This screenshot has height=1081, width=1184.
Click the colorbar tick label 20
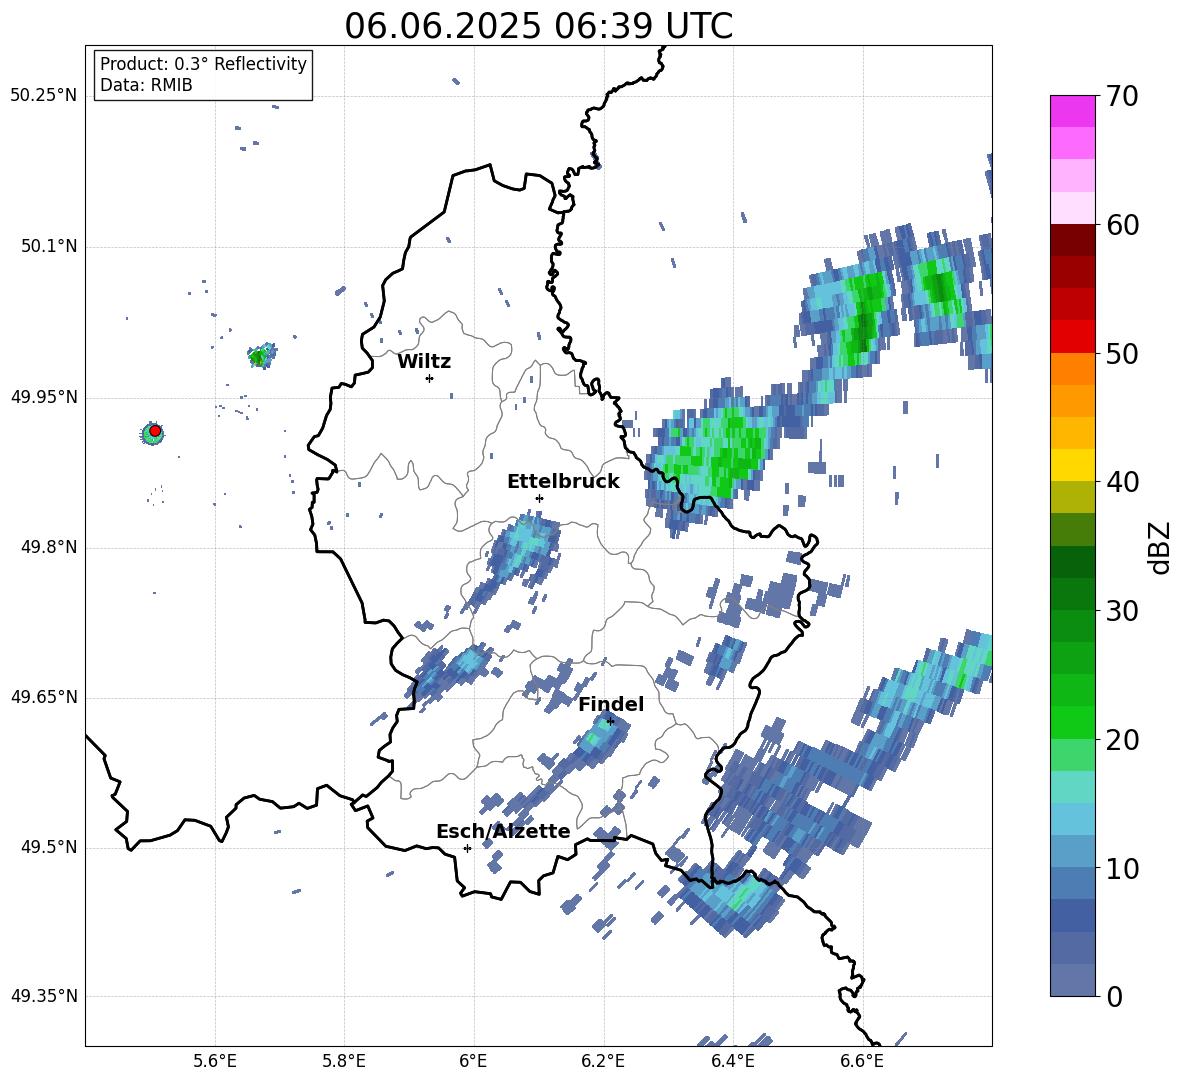1121,740
